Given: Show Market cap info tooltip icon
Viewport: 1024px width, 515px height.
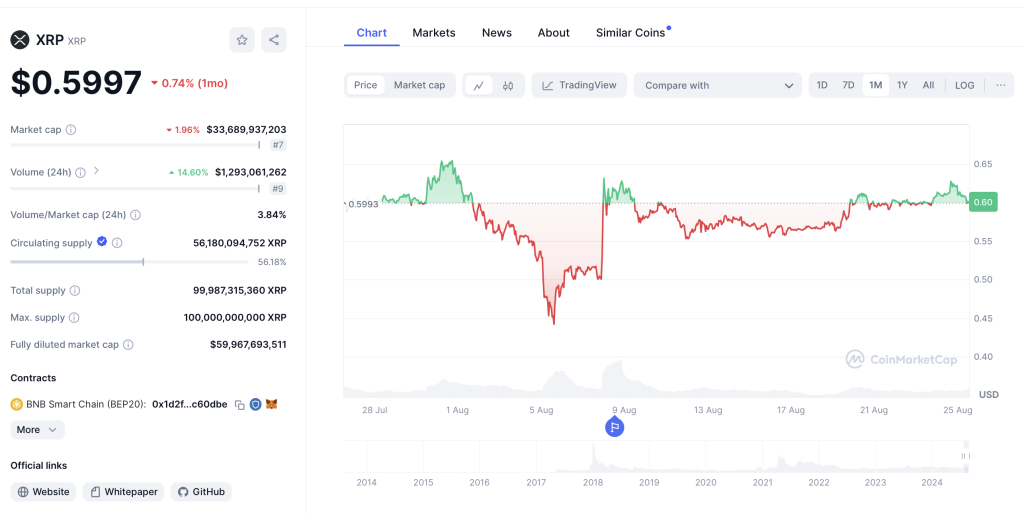Looking at the screenshot, I should point(71,130).
